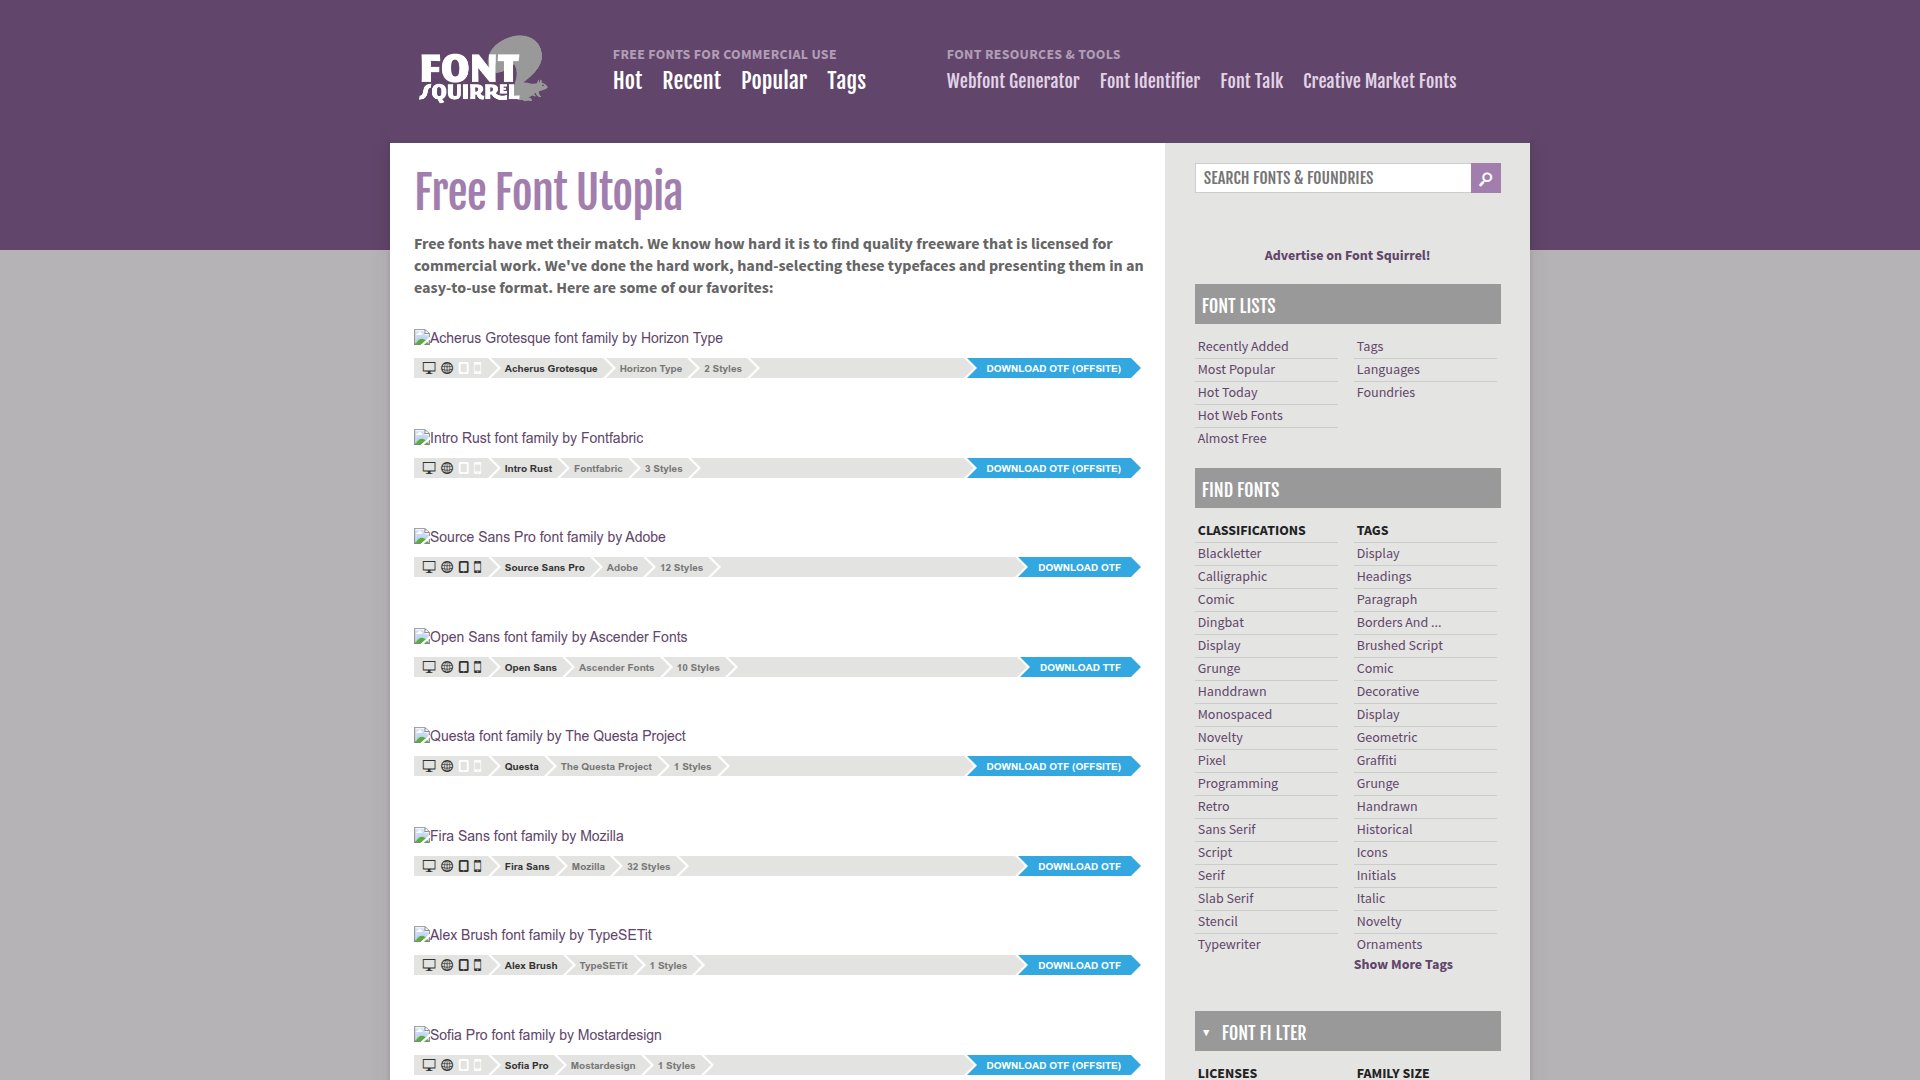Open Recently Added font list
Screen dimensions: 1920x1080
click(1243, 346)
